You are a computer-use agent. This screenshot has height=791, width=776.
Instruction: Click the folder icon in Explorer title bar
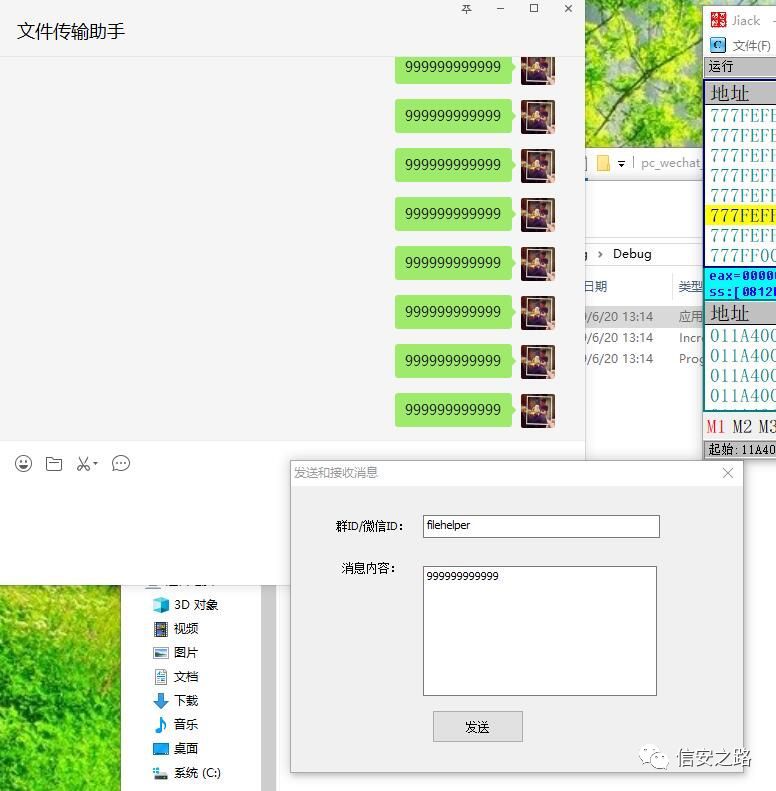(603, 163)
